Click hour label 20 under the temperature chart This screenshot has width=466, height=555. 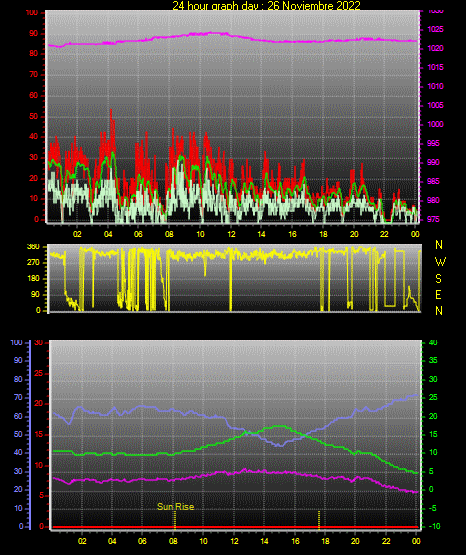pos(355,541)
